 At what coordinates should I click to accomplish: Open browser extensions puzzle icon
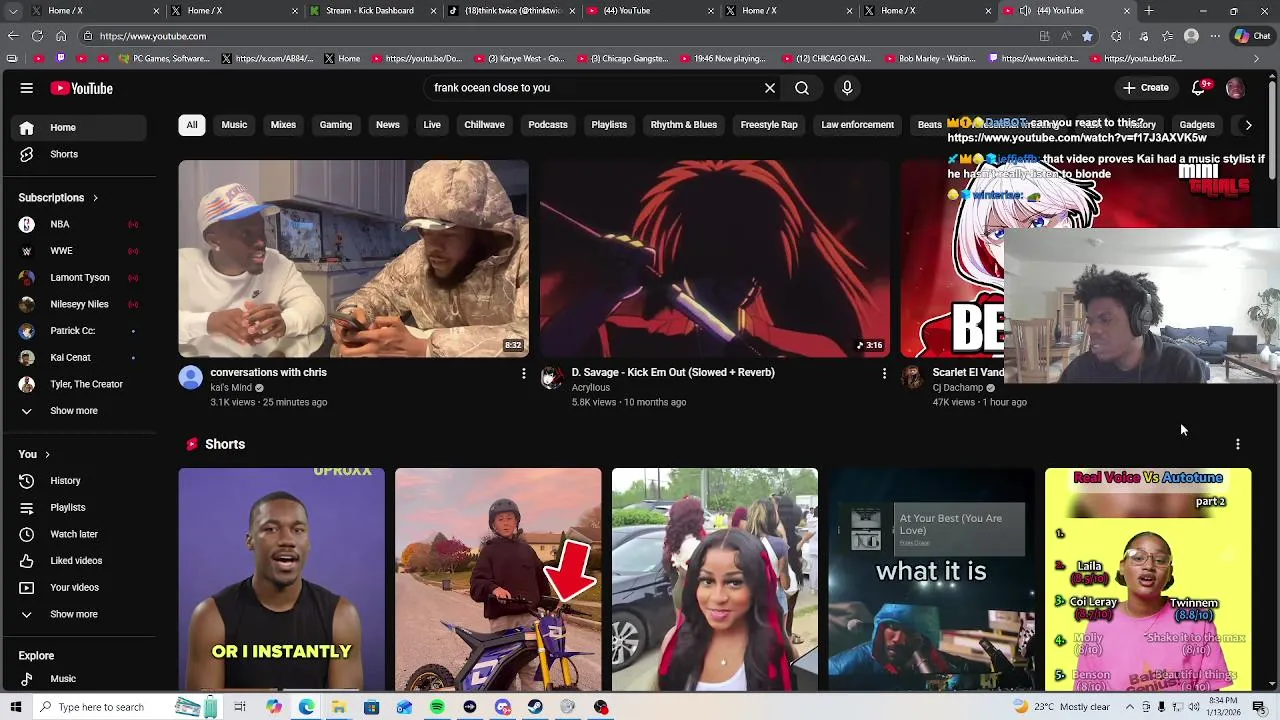[x=1116, y=36]
